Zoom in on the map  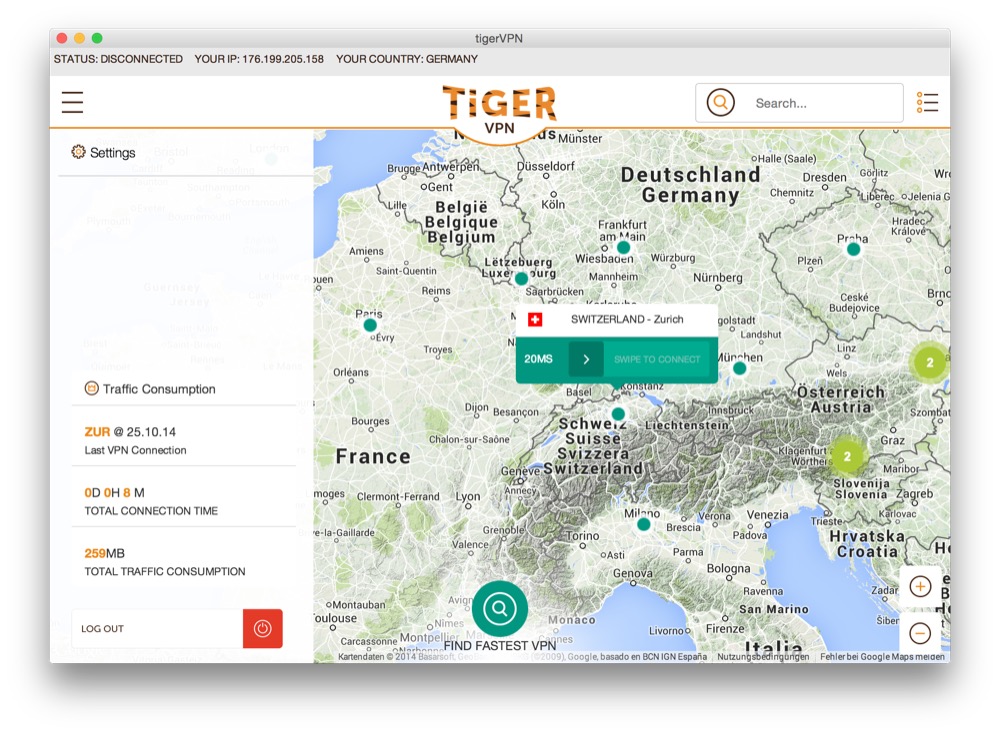pos(920,587)
